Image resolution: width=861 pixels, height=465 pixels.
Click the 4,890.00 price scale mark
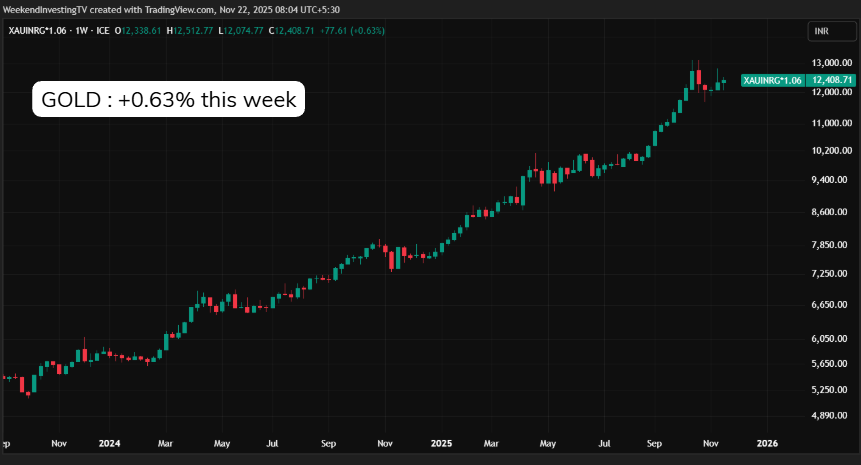(x=832, y=415)
